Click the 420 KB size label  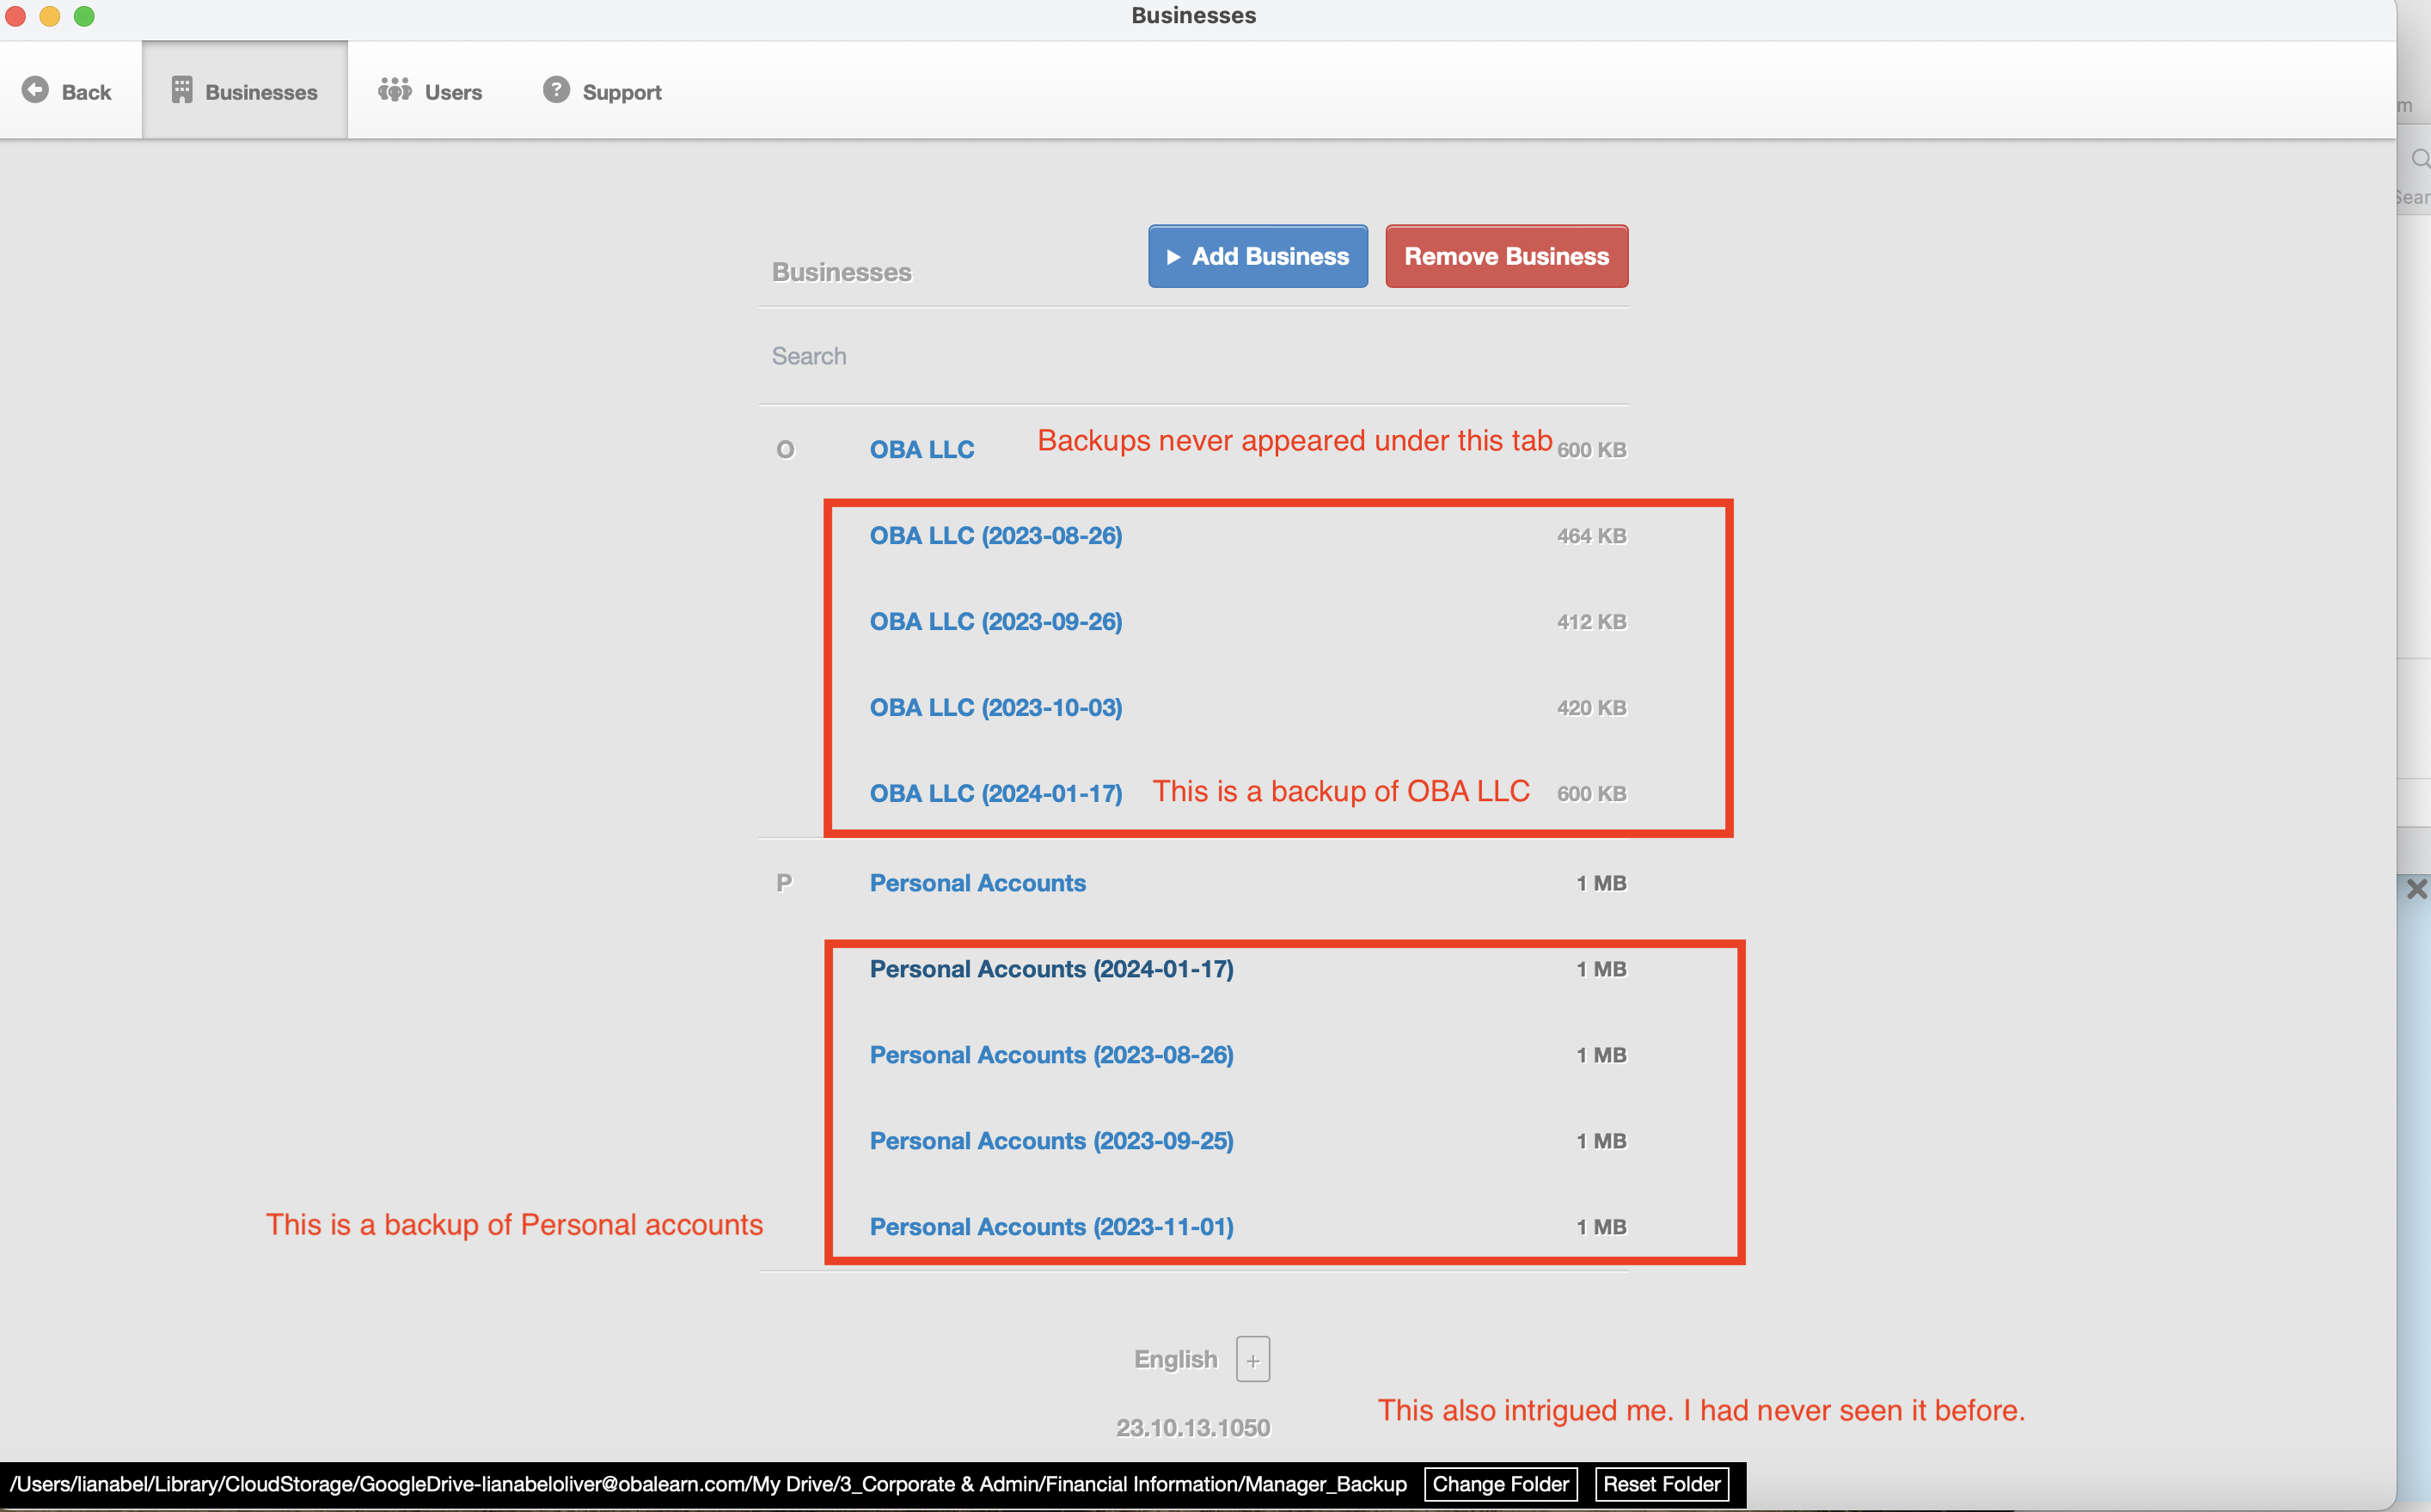click(x=1591, y=708)
